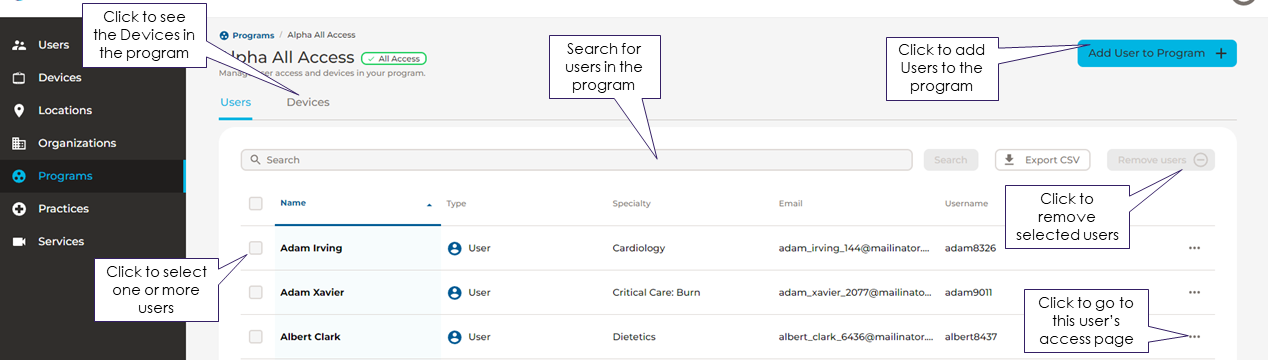Click the adam_xavier_2077 email cell

(856, 293)
